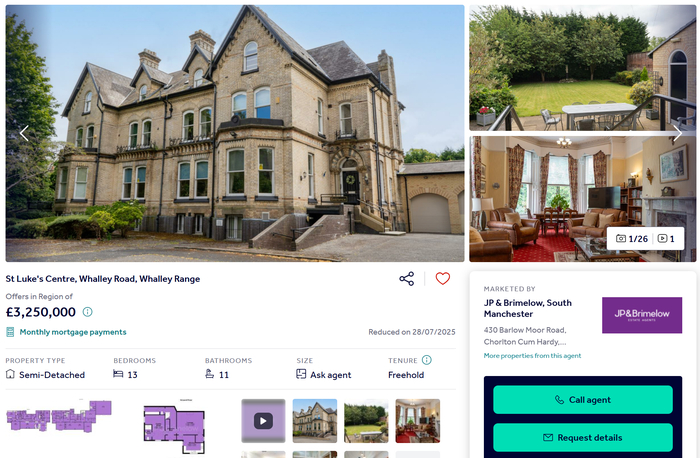Screen dimensions: 700x458
Task: Open the wide floorplan thumbnail
Action: (x=59, y=416)
